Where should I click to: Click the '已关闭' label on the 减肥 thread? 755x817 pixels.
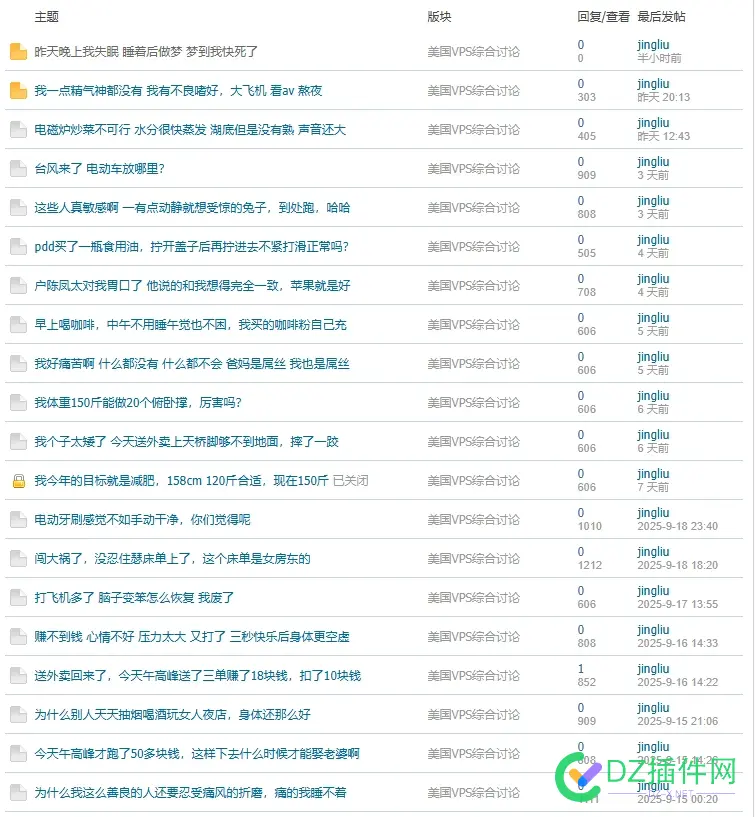click(350, 481)
